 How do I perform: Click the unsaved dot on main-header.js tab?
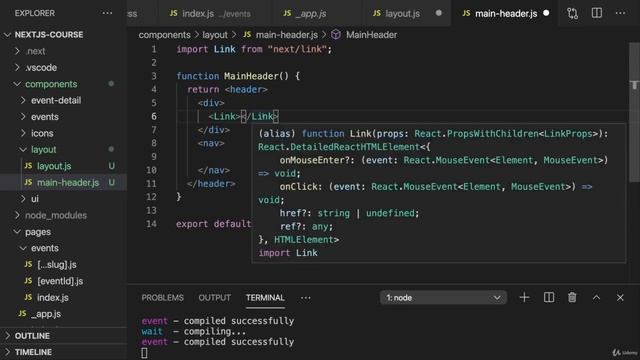click(546, 13)
